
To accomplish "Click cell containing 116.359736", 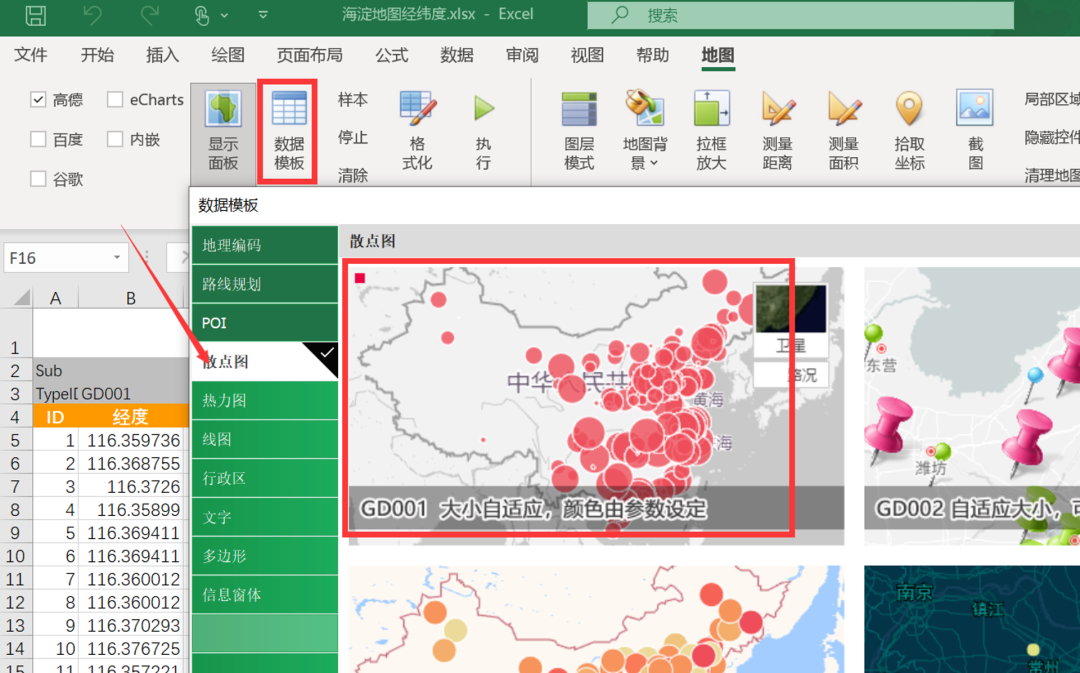I will click(132, 440).
